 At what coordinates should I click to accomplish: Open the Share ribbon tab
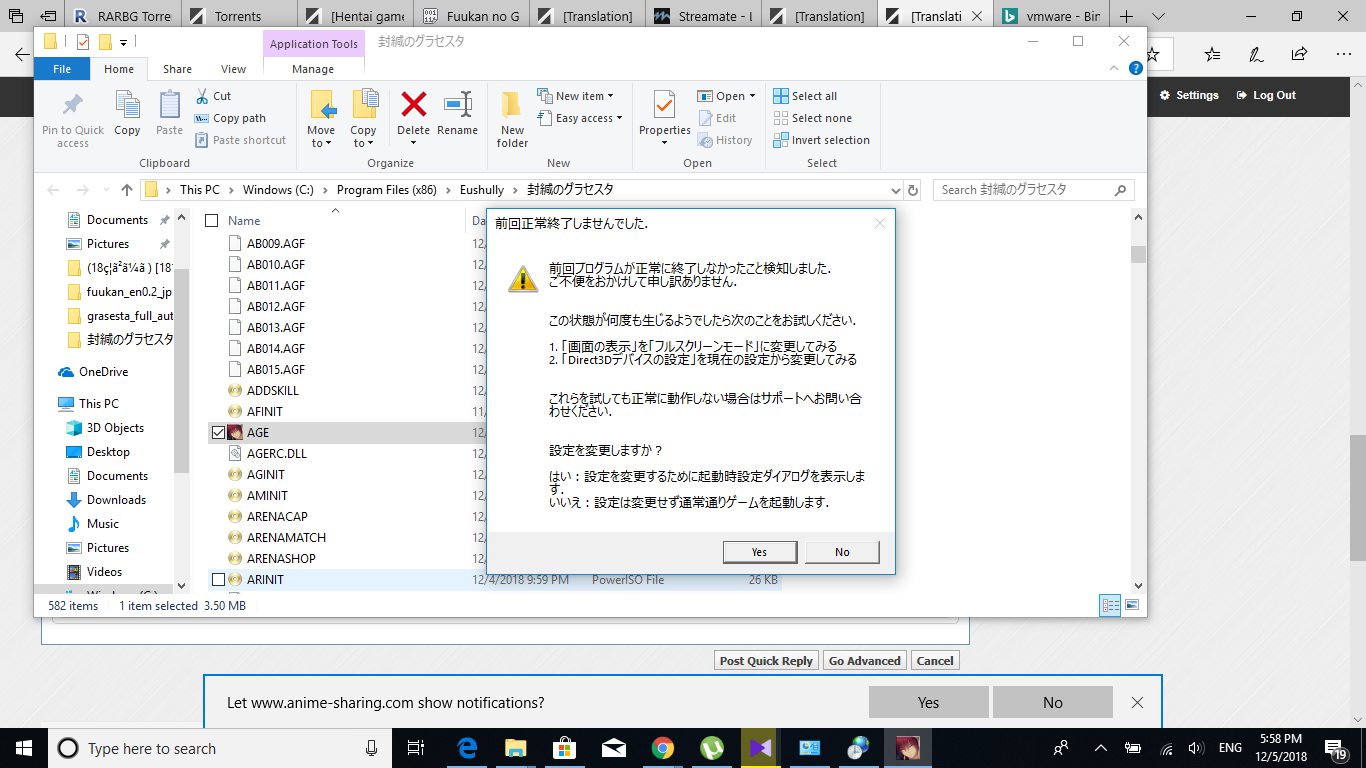click(177, 69)
